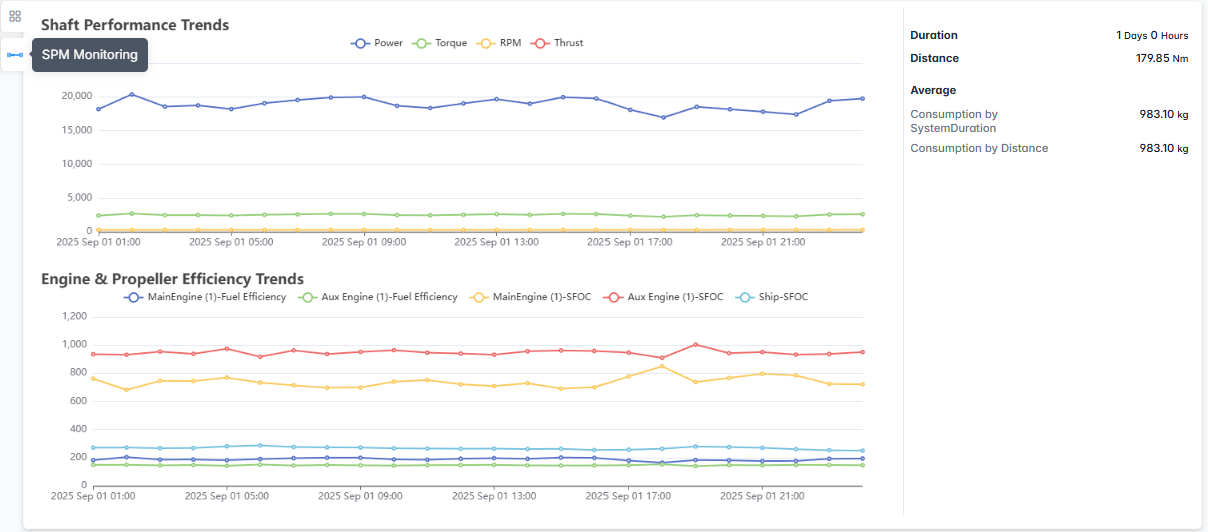The image size is (1208, 532).
Task: Click the Engine & Propeller Efficiency Trends title
Action: (172, 279)
